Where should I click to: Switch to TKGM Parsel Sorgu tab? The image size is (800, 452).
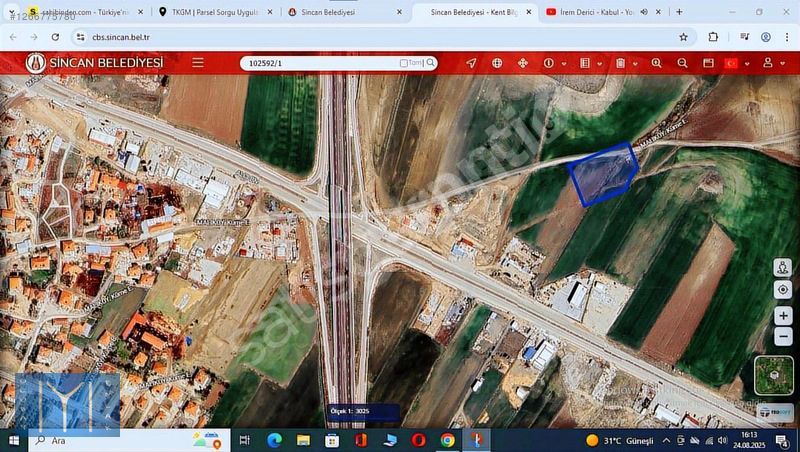coord(210,12)
